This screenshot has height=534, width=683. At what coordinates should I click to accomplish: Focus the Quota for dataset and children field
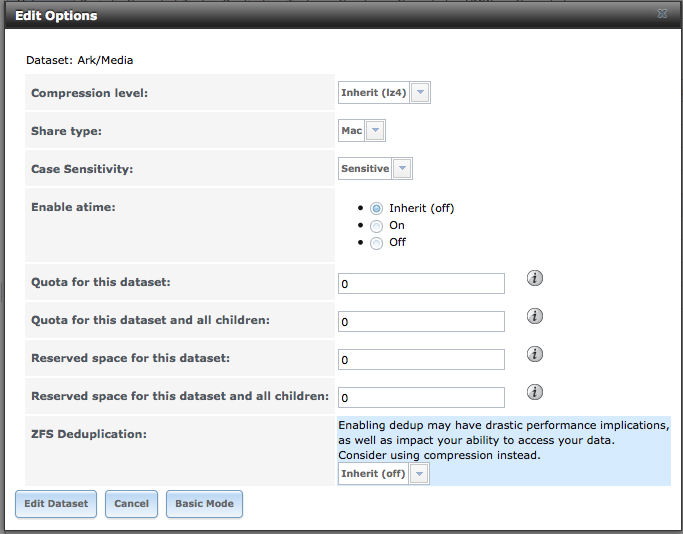[421, 322]
